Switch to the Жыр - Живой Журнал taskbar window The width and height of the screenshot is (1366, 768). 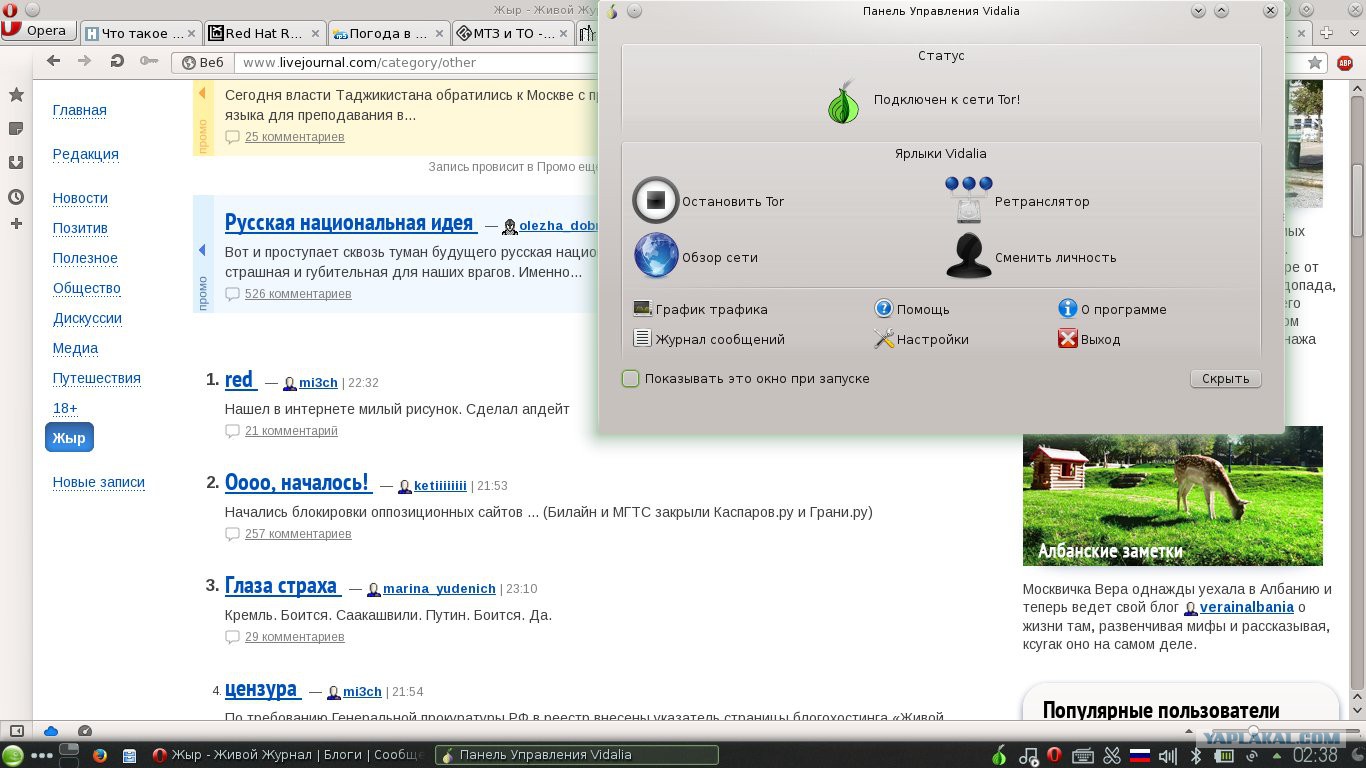(x=289, y=755)
